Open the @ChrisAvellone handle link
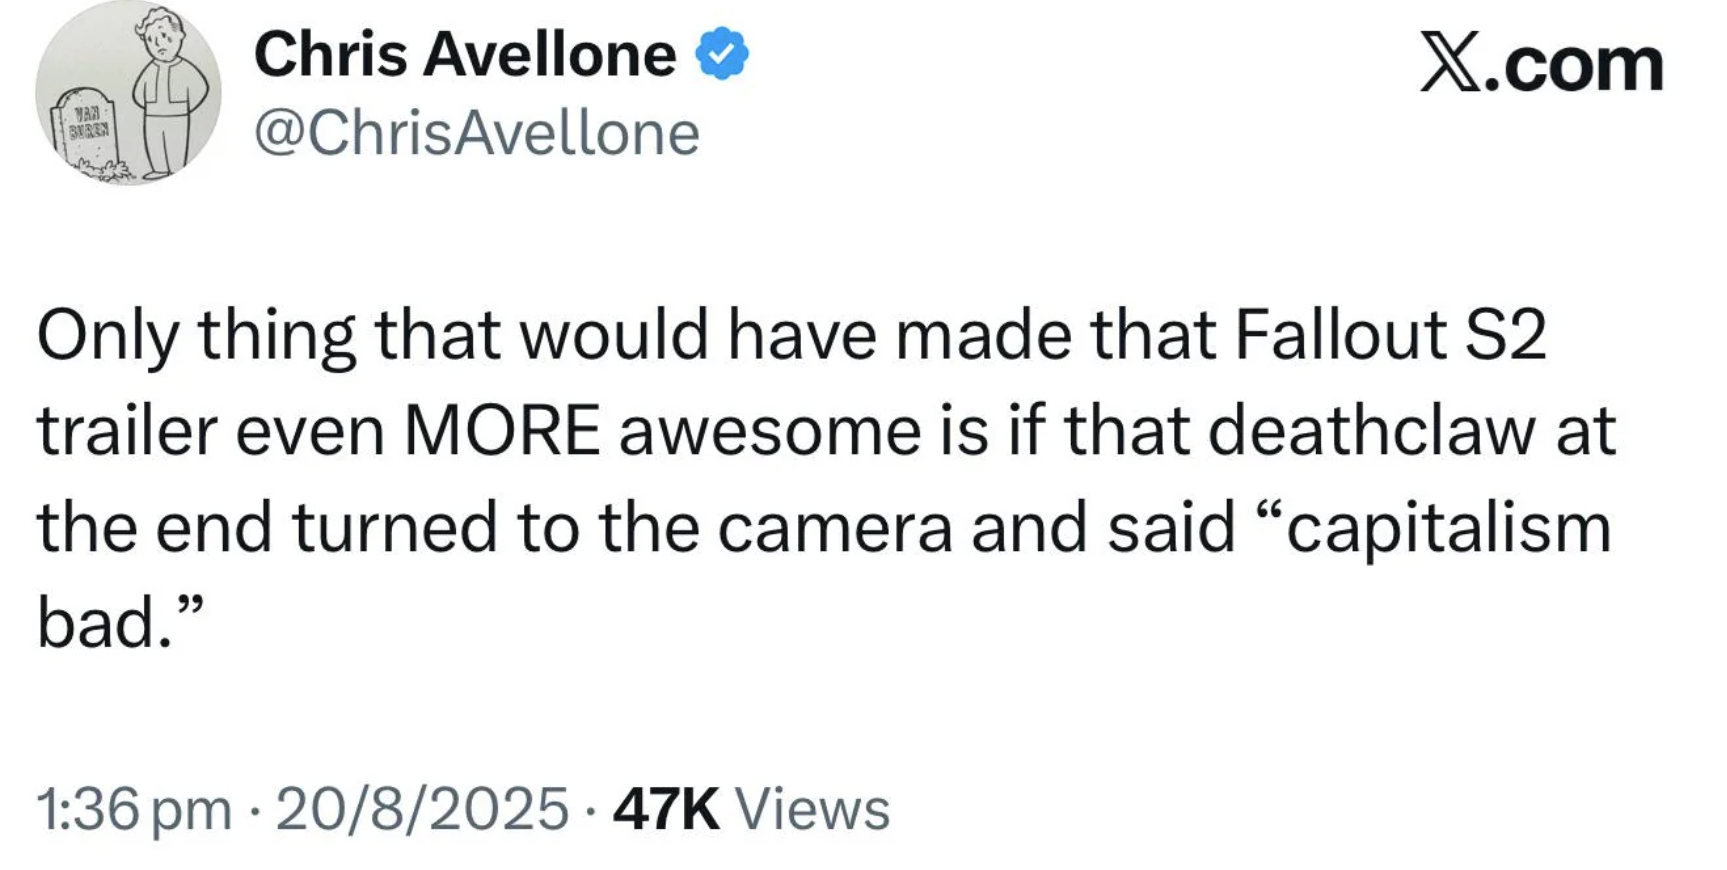Image resolution: width=1727 pixels, height=870 pixels. [x=477, y=133]
